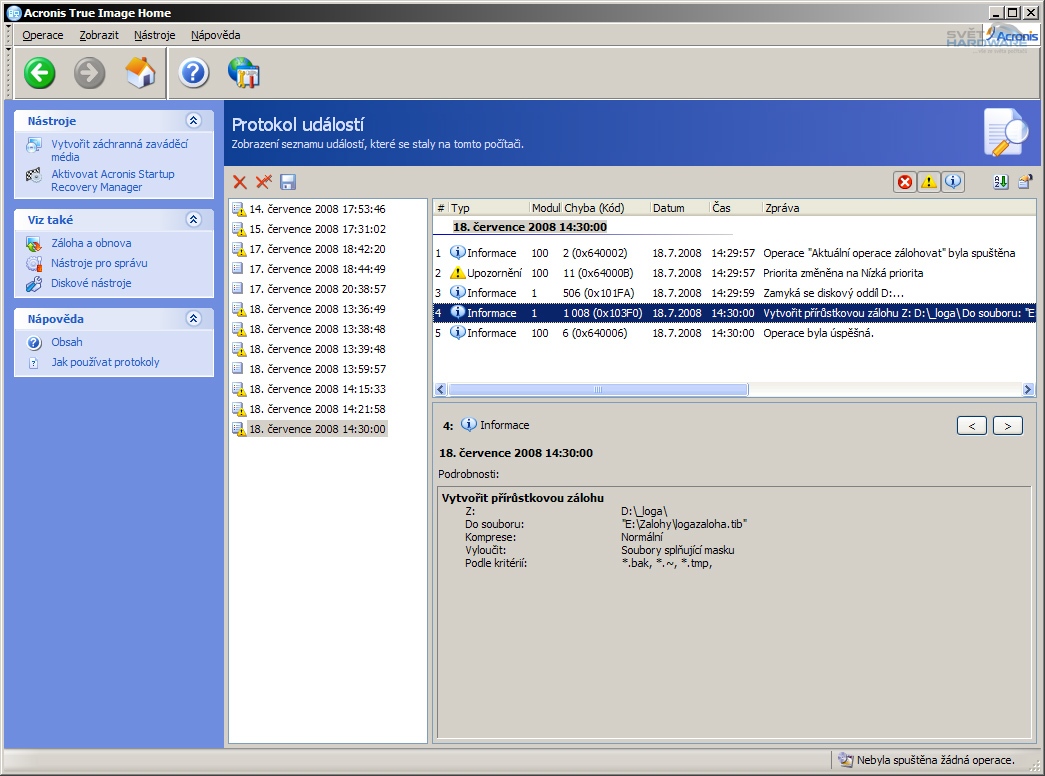
Task: Delete all log entries
Action: point(262,182)
